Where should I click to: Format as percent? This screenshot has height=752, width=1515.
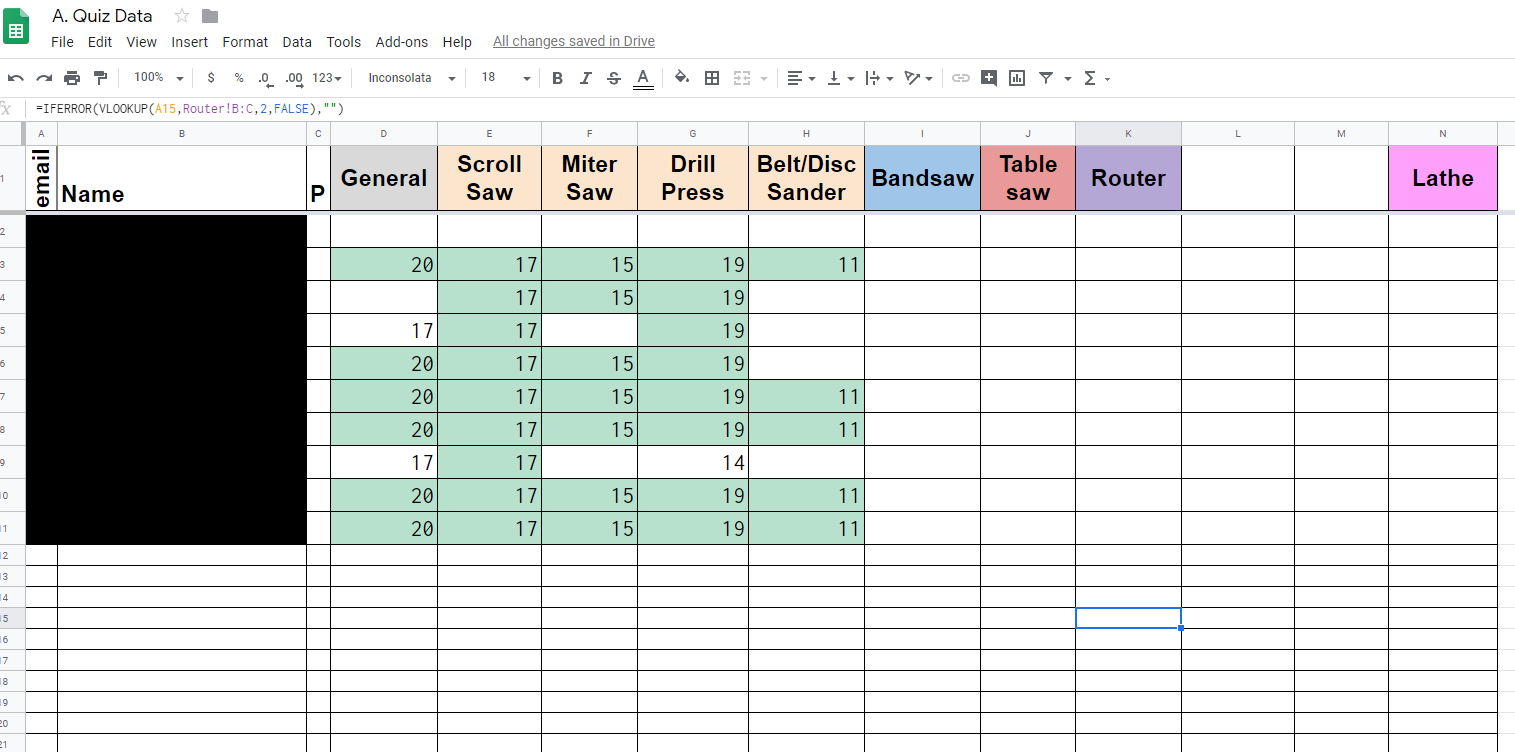(239, 78)
